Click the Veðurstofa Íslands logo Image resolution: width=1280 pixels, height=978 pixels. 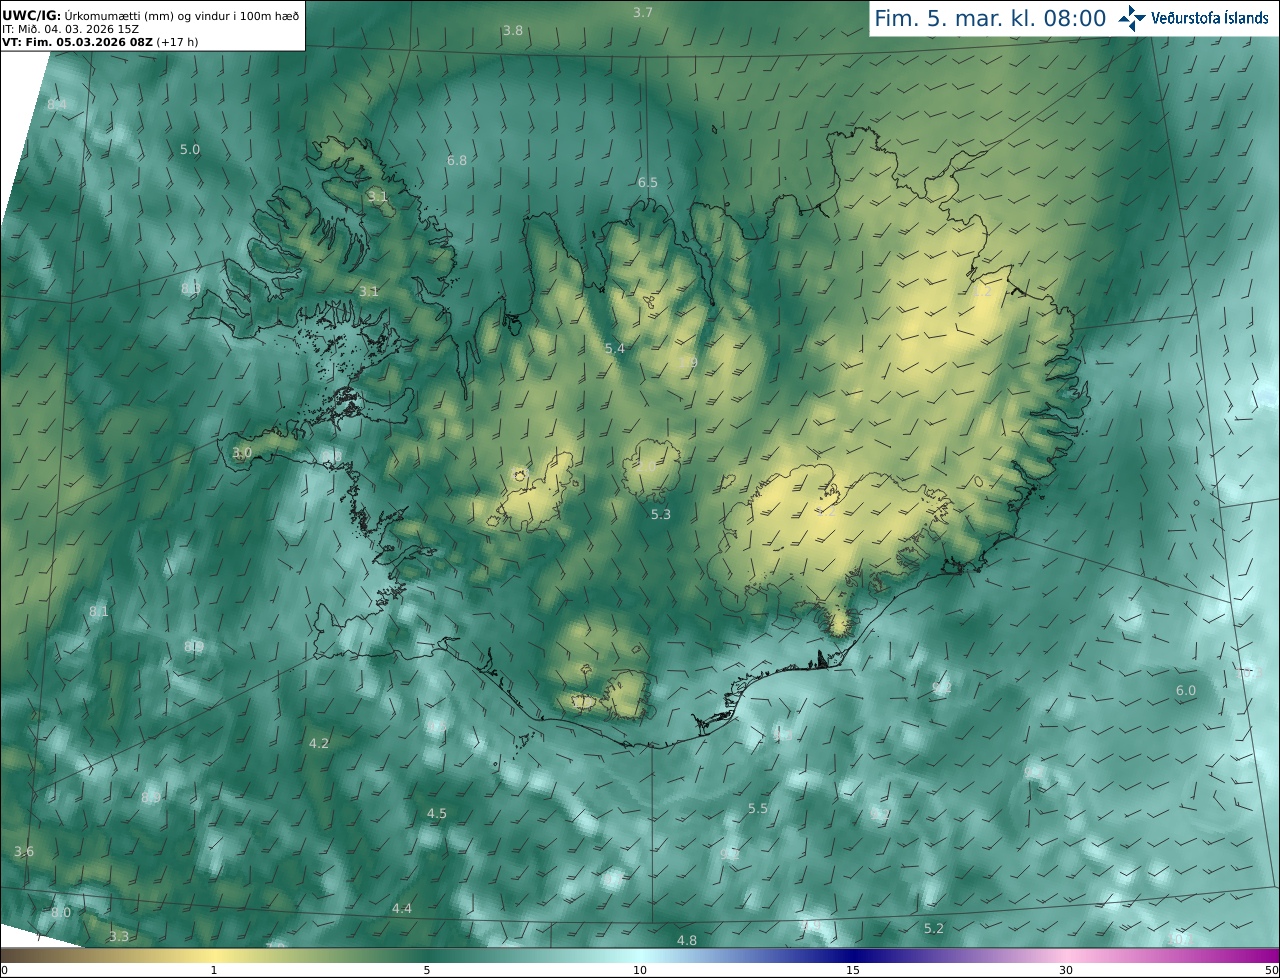coord(1194,18)
